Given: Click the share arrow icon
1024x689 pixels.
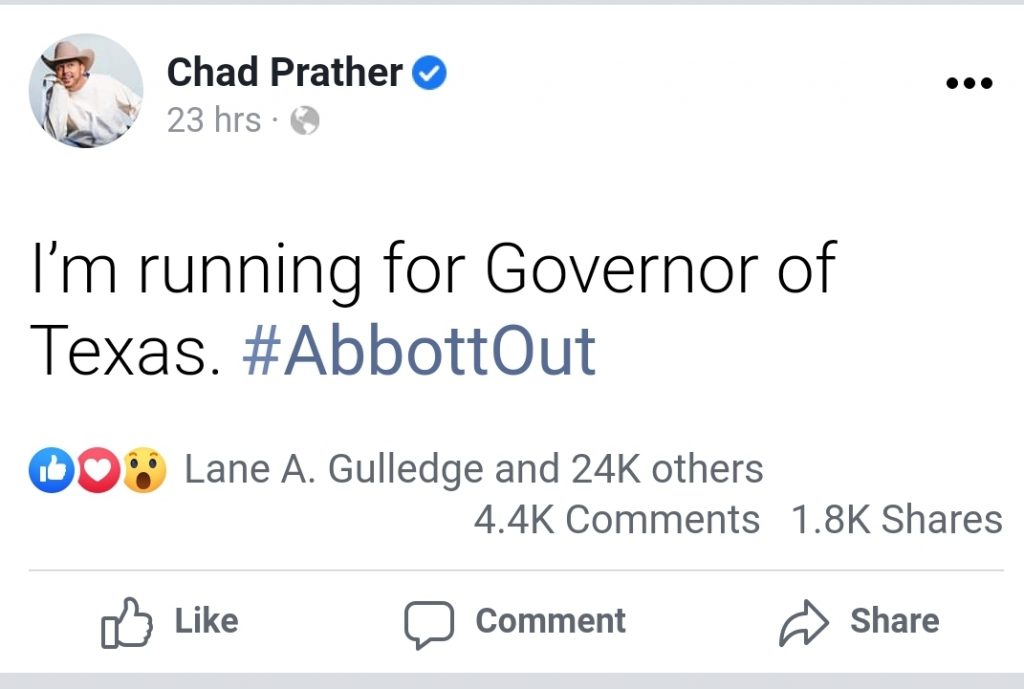Looking at the screenshot, I should pos(804,623).
